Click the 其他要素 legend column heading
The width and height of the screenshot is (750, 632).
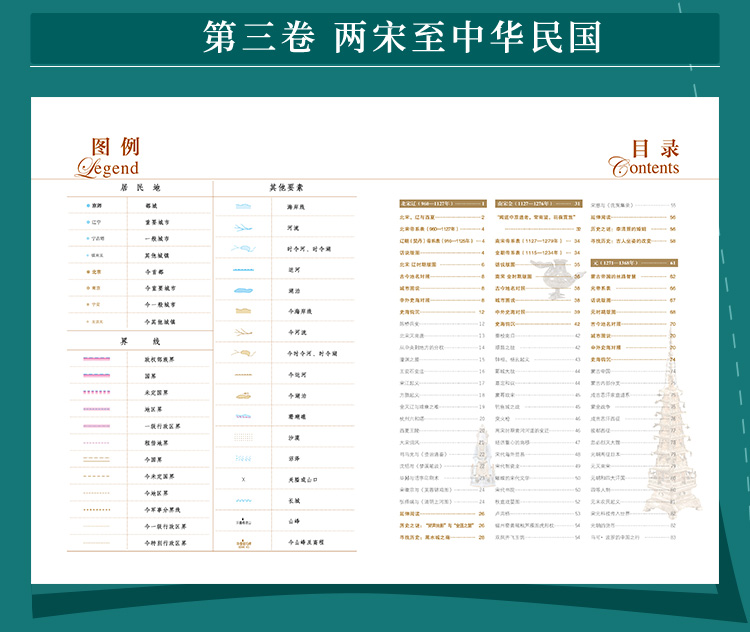click(285, 187)
